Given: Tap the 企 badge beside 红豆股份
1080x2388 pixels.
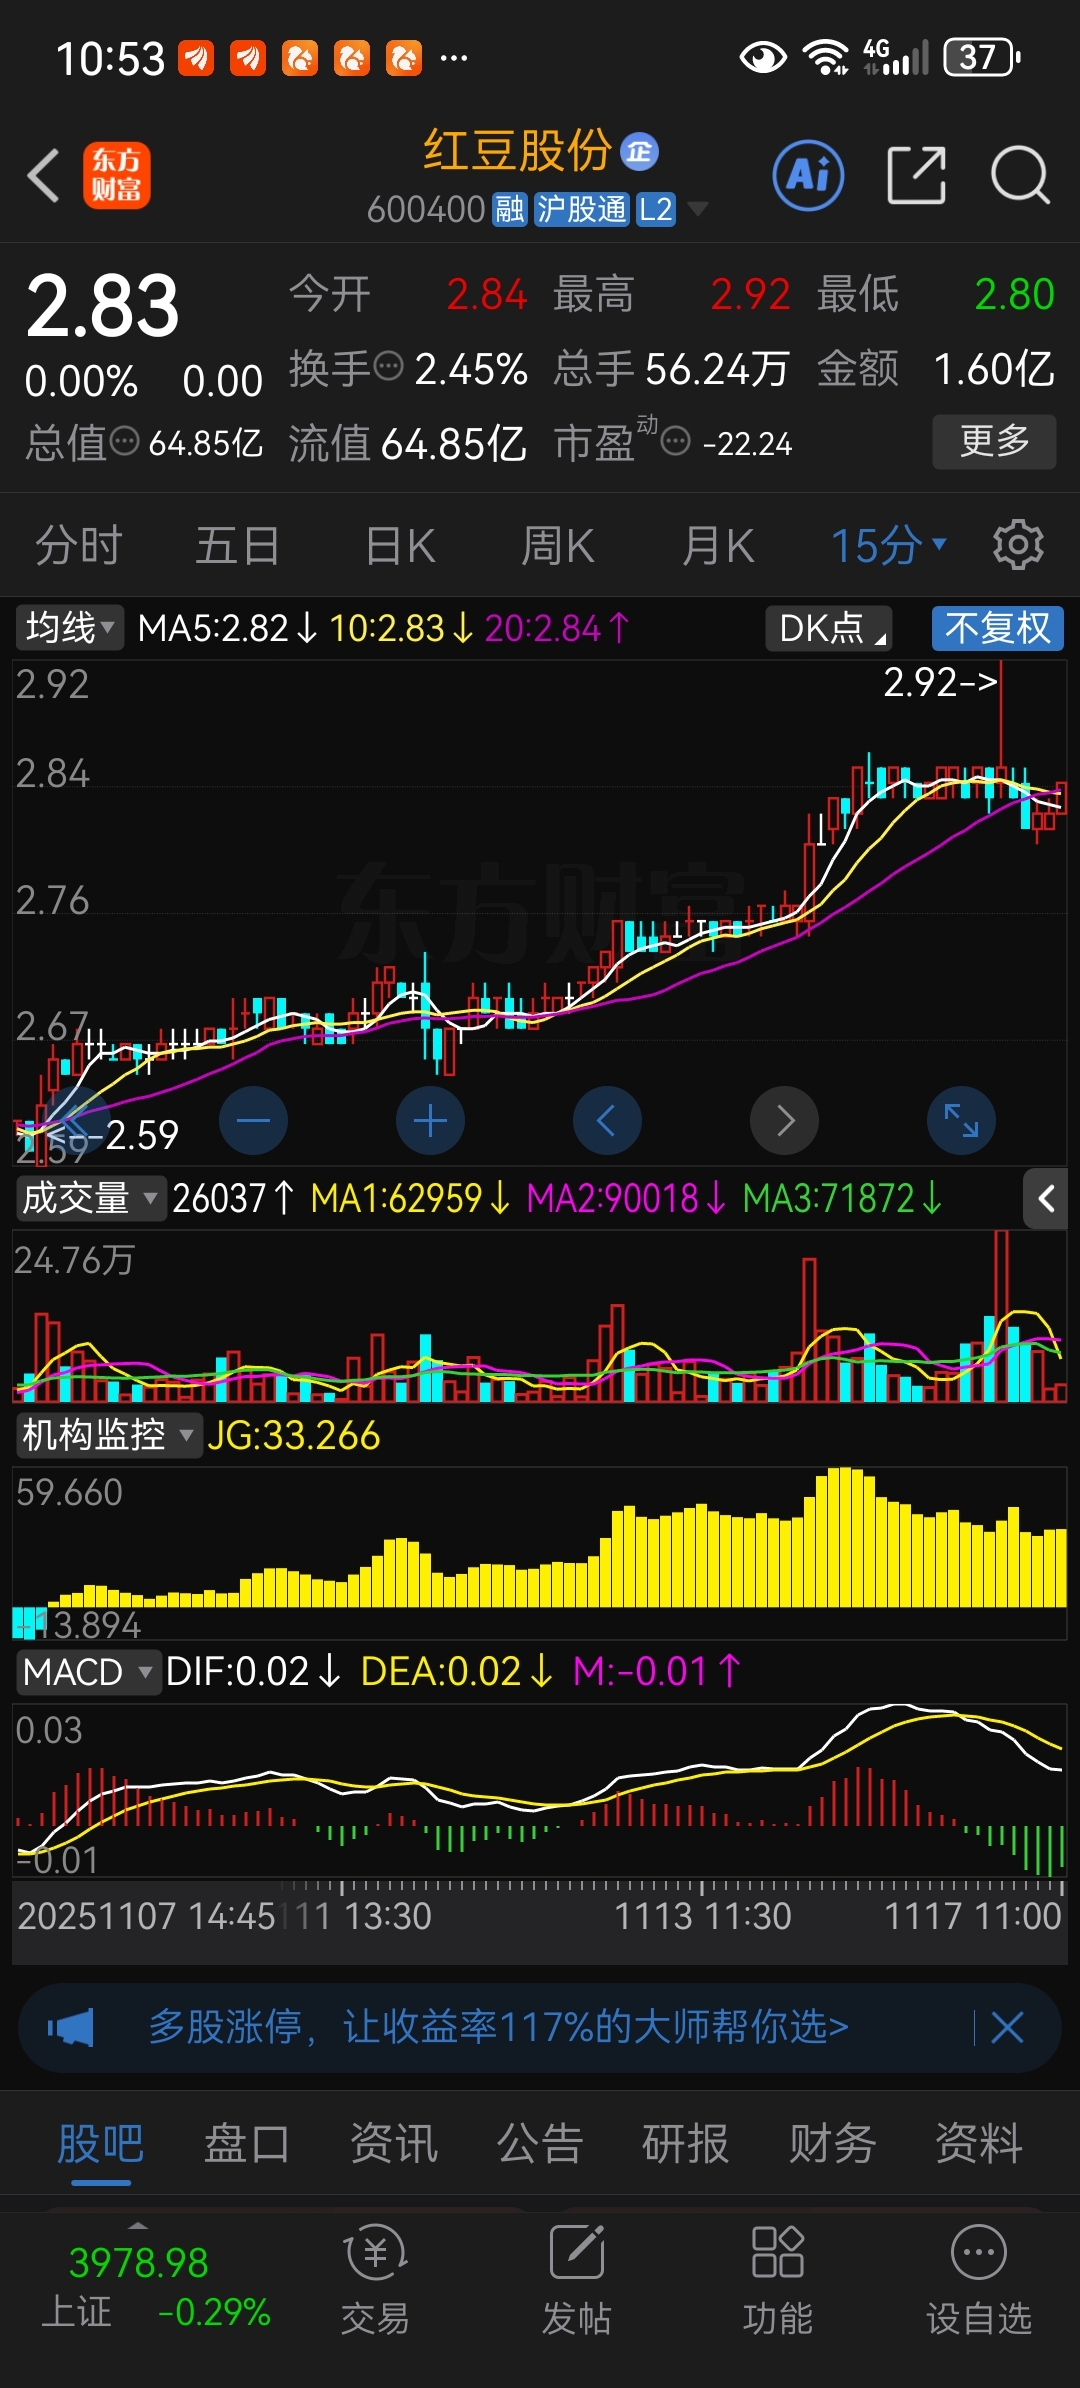Looking at the screenshot, I should (x=639, y=152).
